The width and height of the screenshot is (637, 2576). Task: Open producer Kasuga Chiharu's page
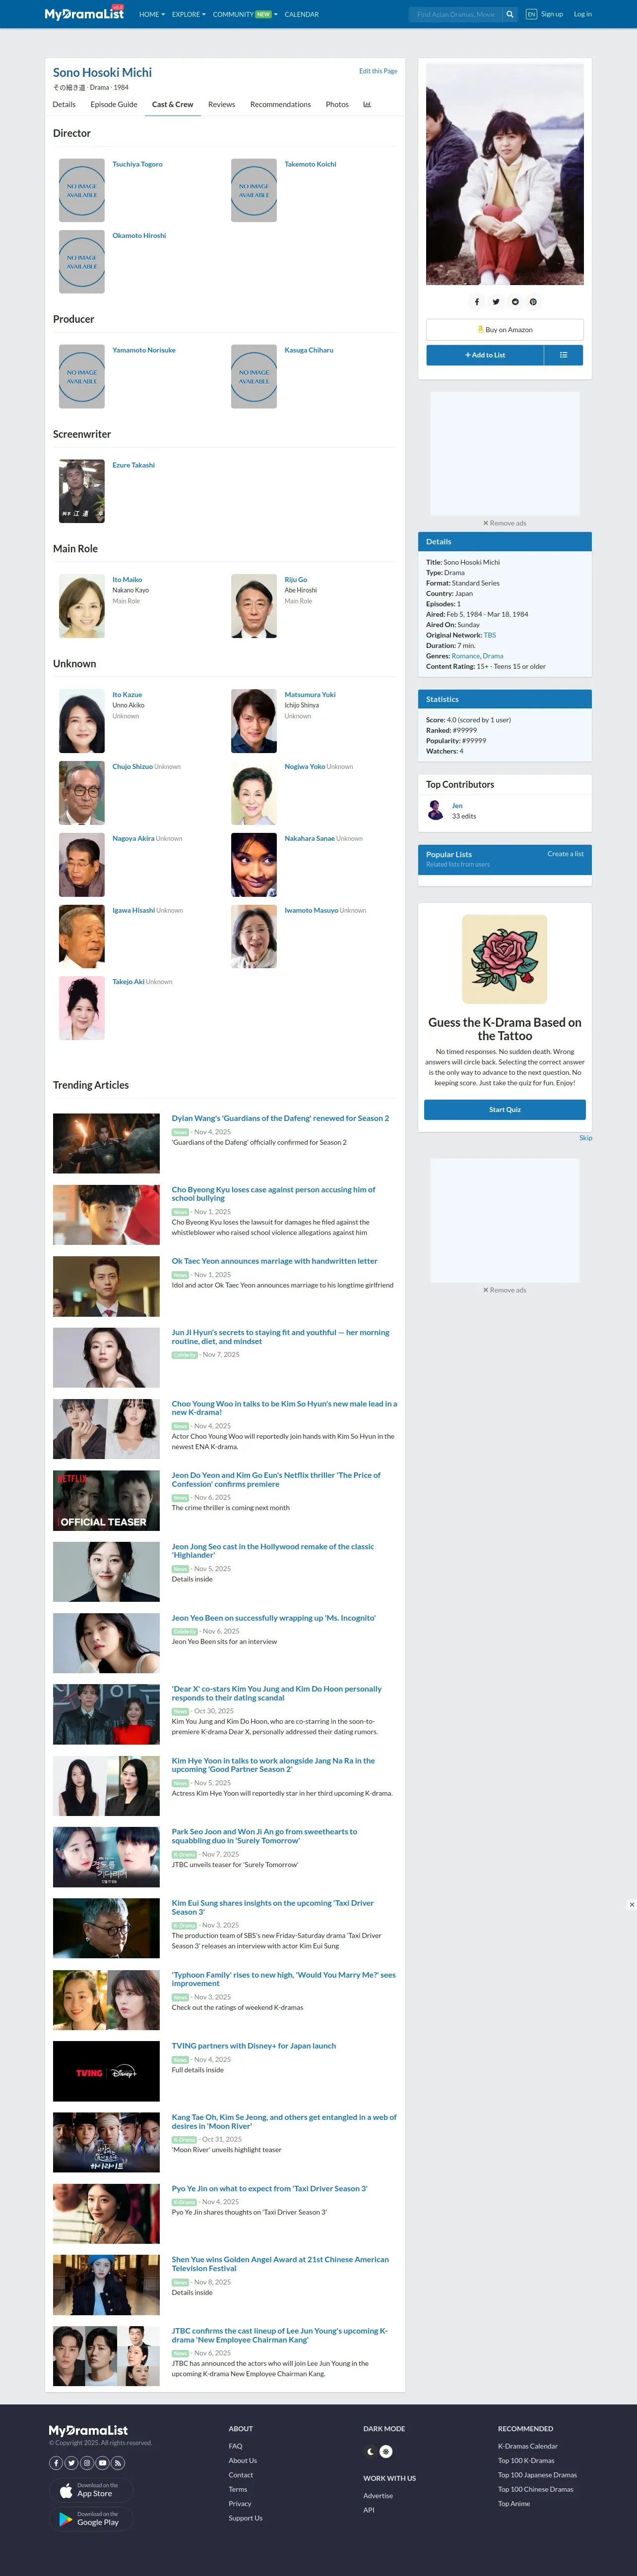click(309, 350)
